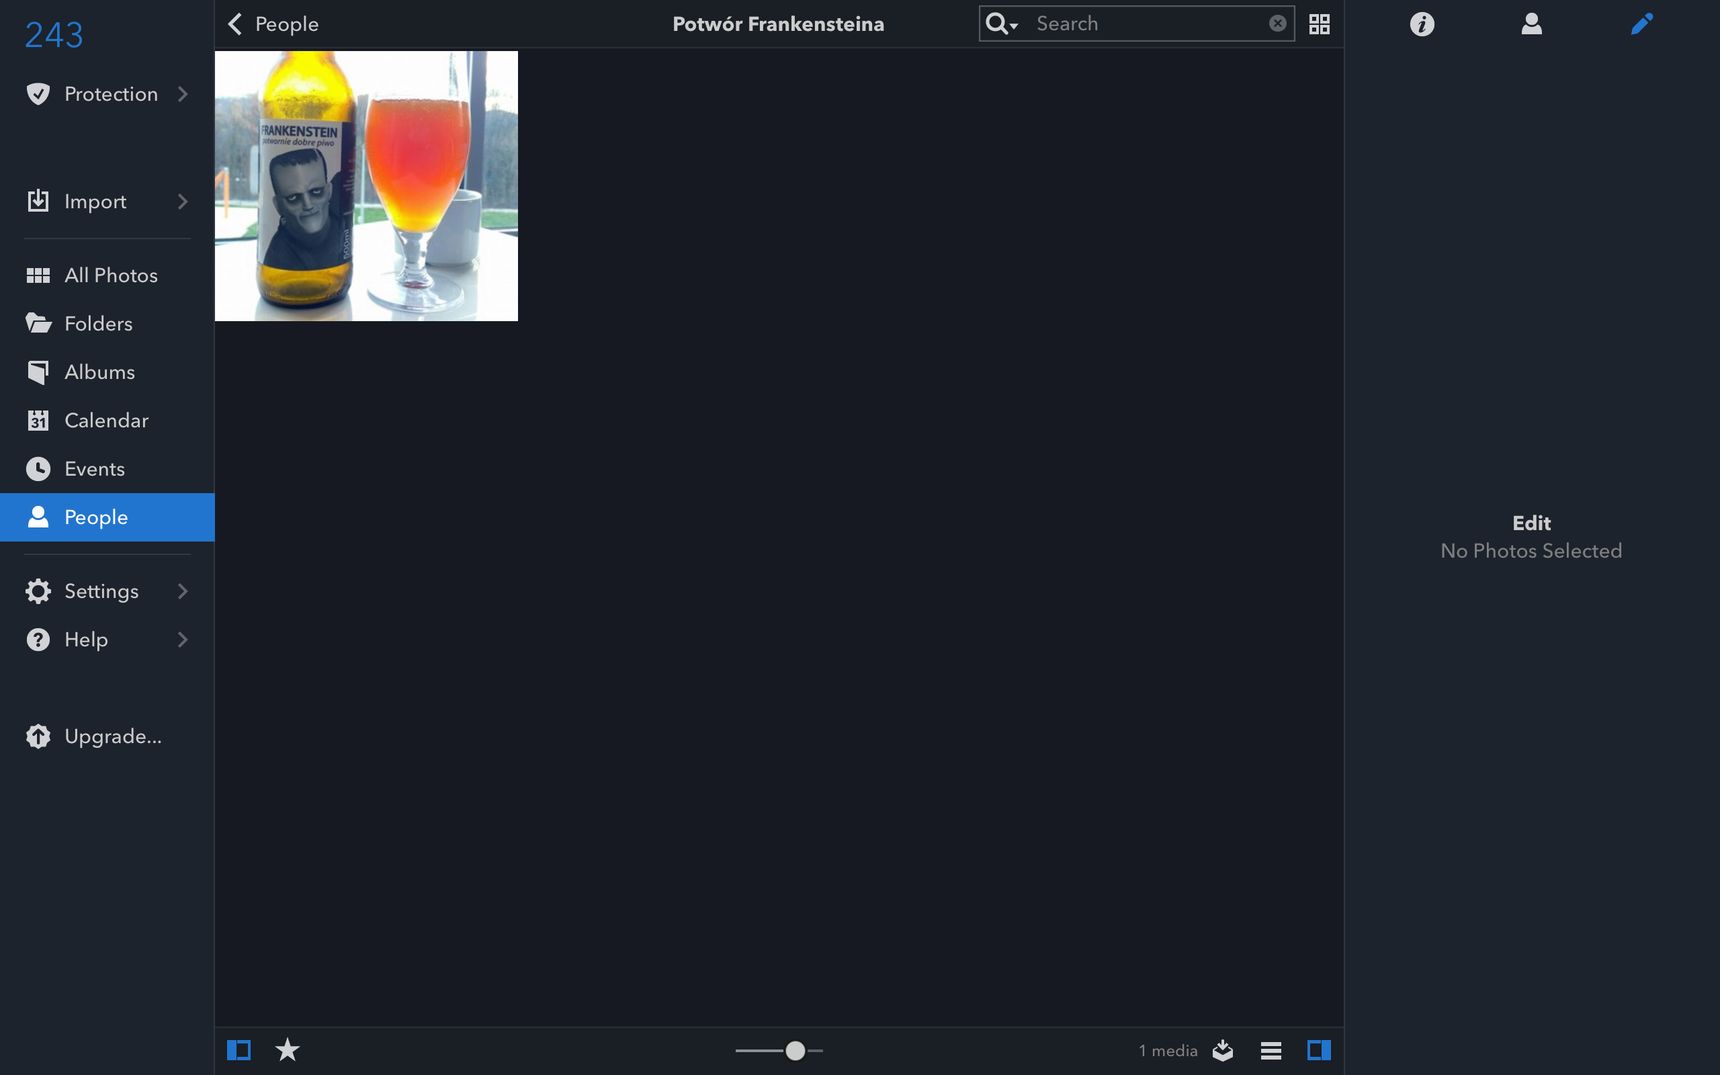
Task: Click the 1 media count label
Action: 1168,1051
